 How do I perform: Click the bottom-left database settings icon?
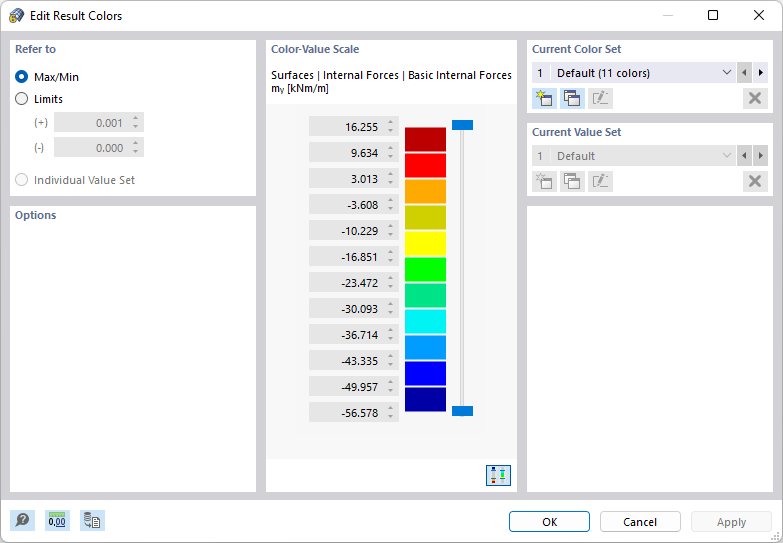pos(92,521)
